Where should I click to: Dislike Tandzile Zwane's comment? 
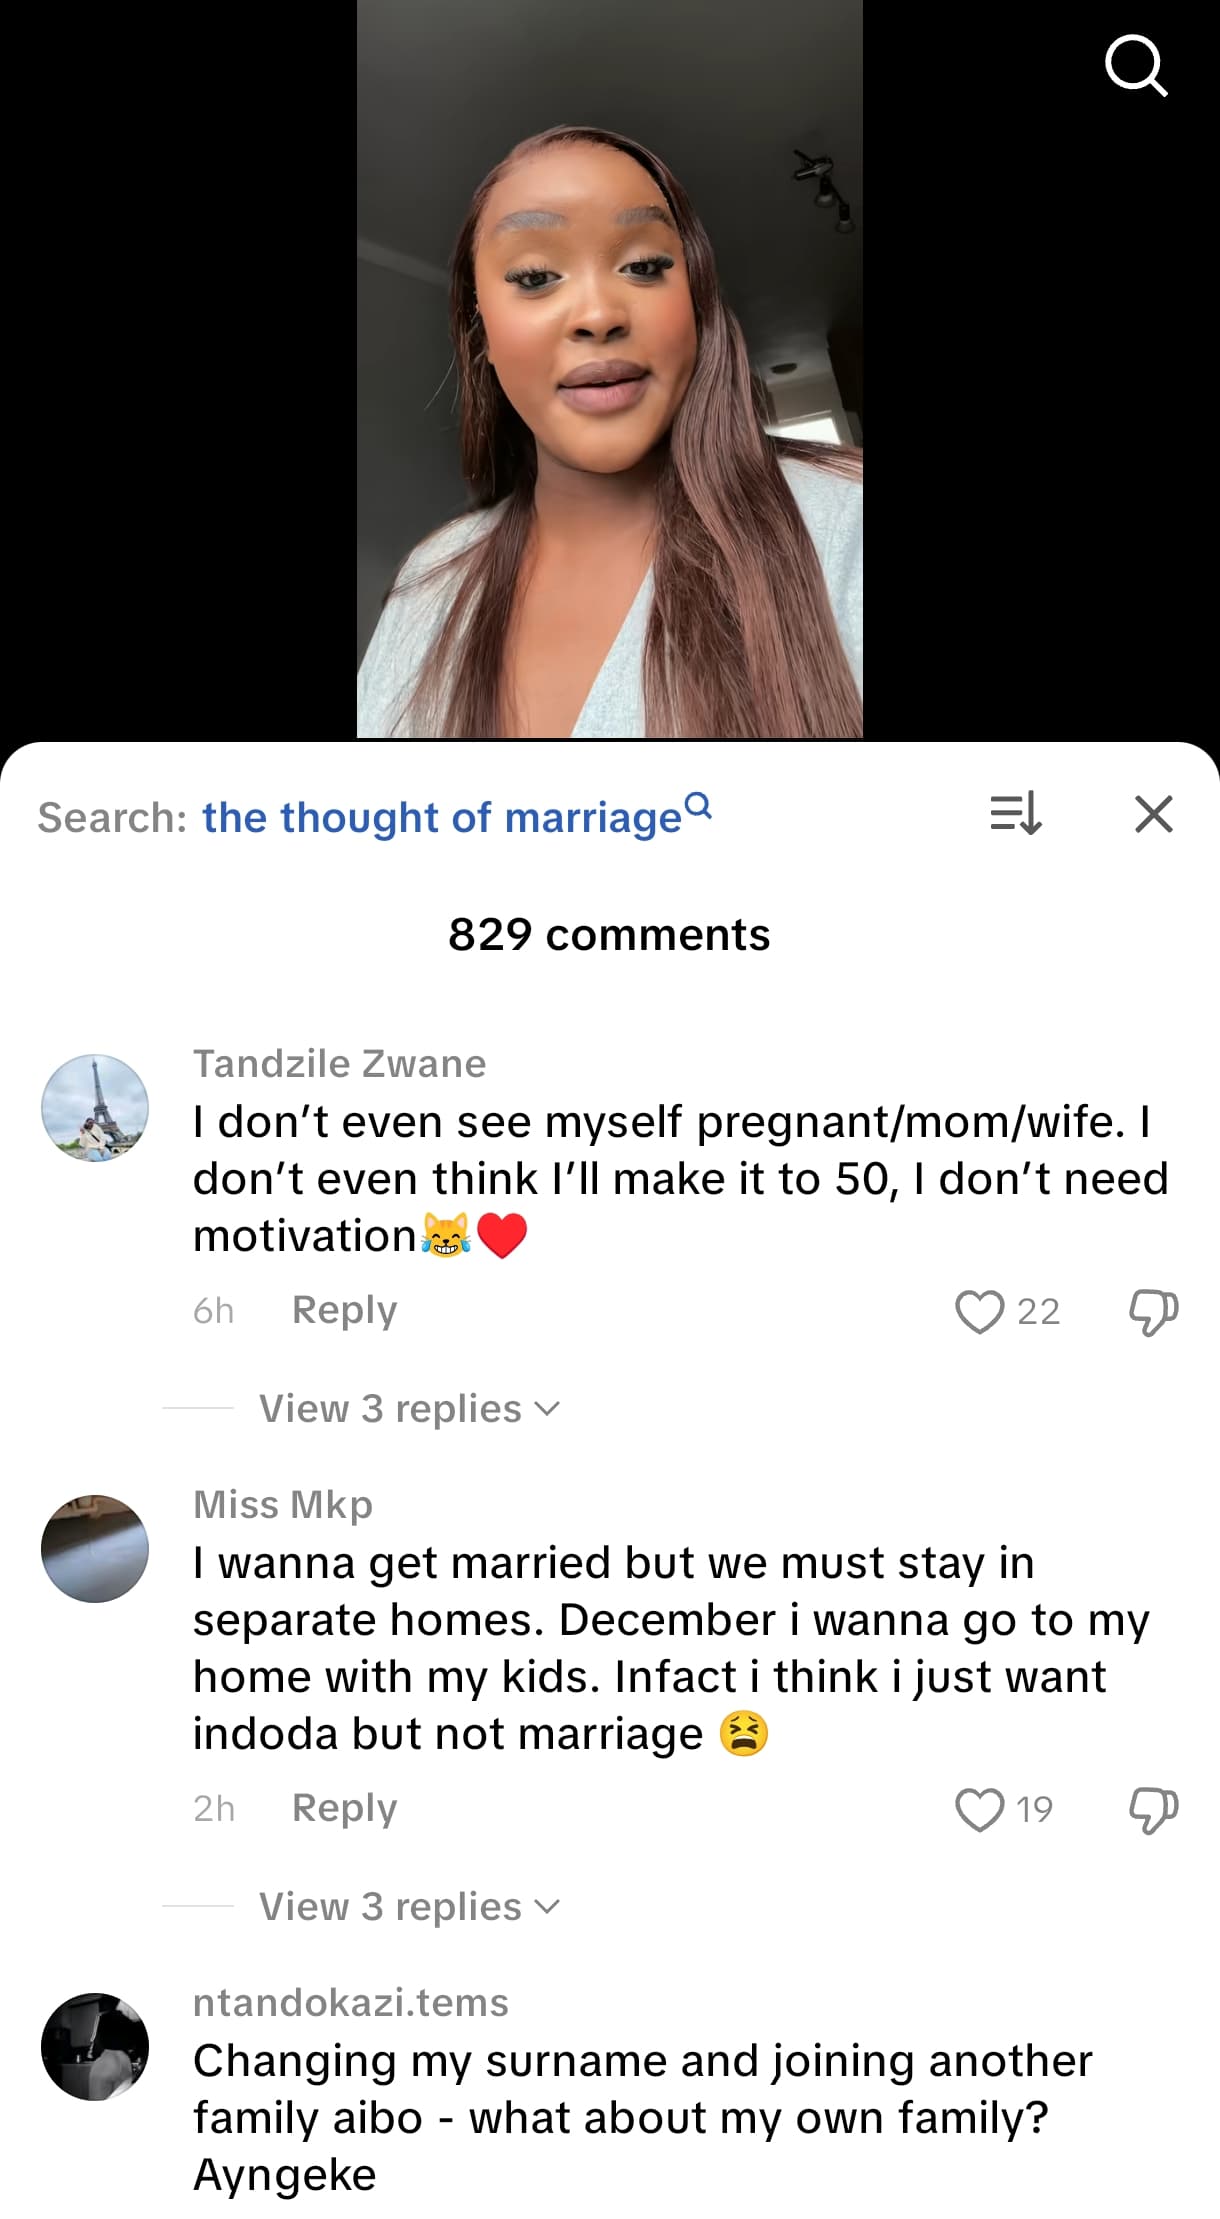click(x=1153, y=1311)
